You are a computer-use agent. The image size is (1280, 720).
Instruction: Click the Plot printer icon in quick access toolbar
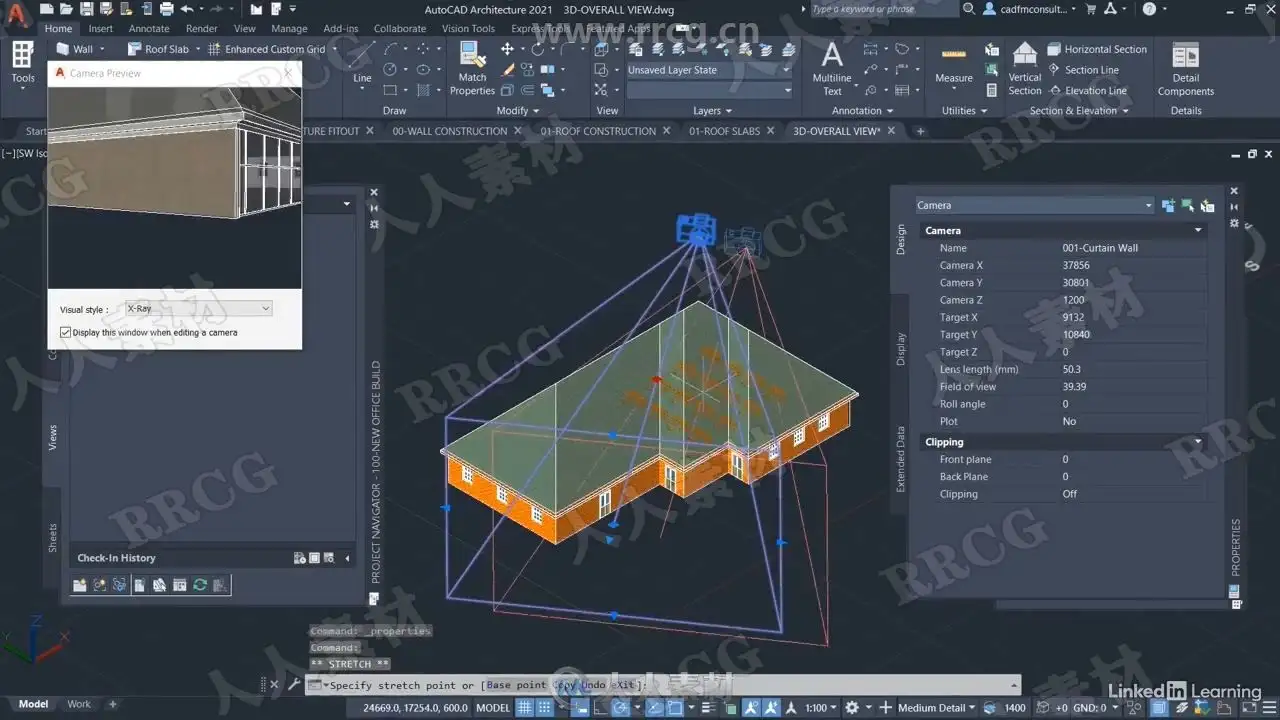pyautogui.click(x=165, y=9)
